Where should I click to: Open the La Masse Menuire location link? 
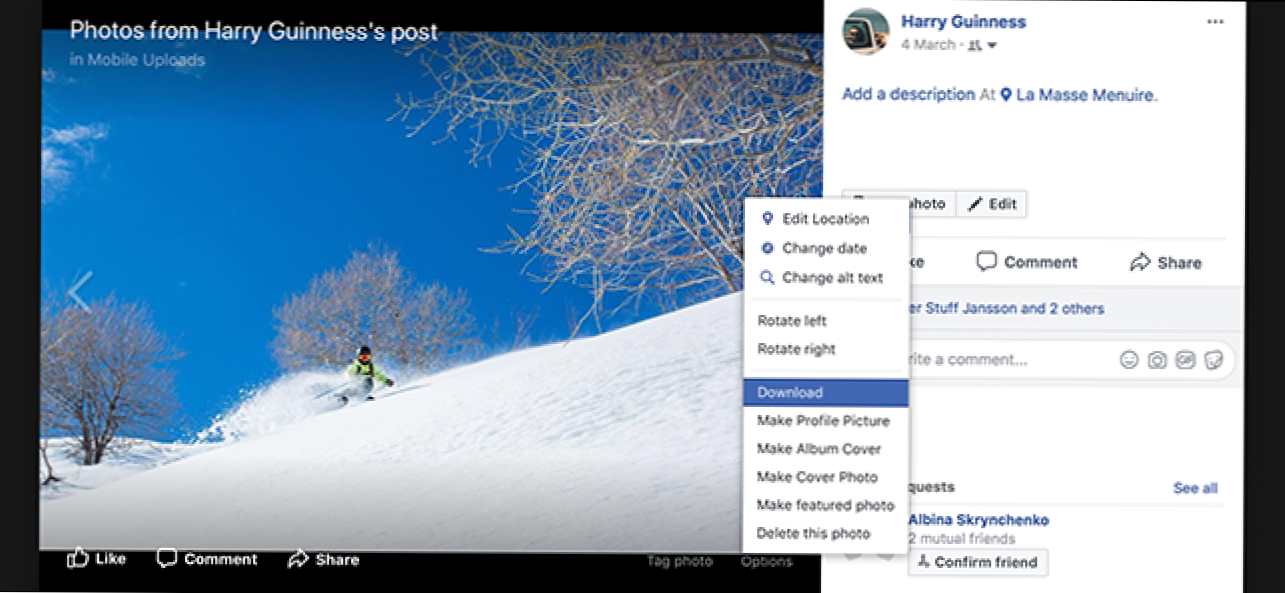coord(1085,95)
